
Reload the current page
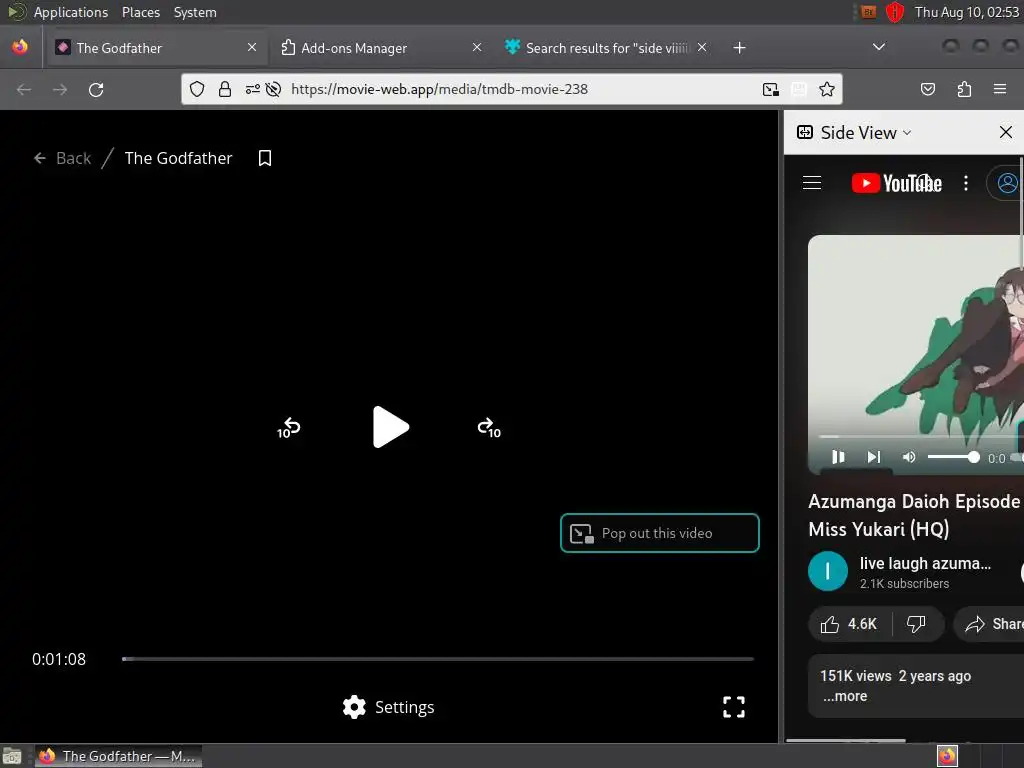pyautogui.click(x=96, y=89)
